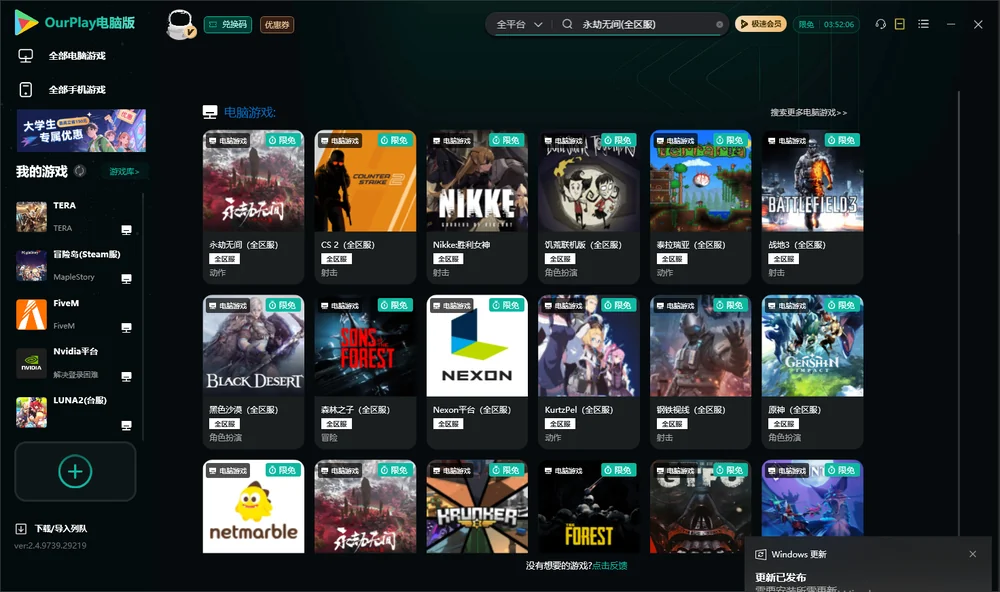
Task: Open the 泰拉瑞亚 game card
Action: pos(700,207)
